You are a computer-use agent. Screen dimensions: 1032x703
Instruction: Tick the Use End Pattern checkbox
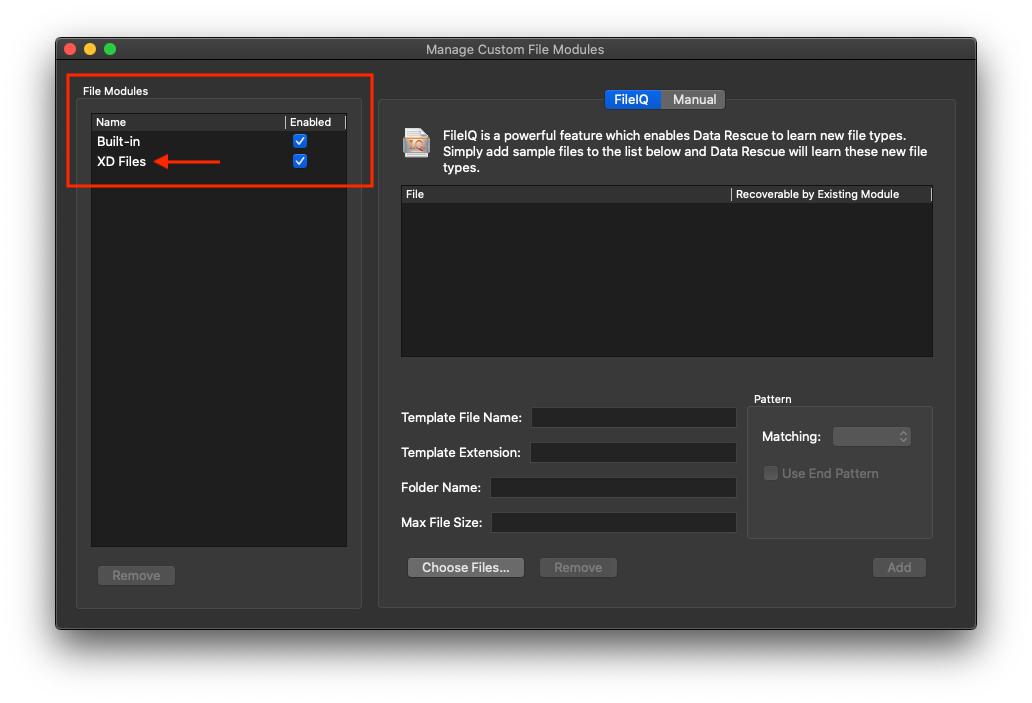pos(771,473)
